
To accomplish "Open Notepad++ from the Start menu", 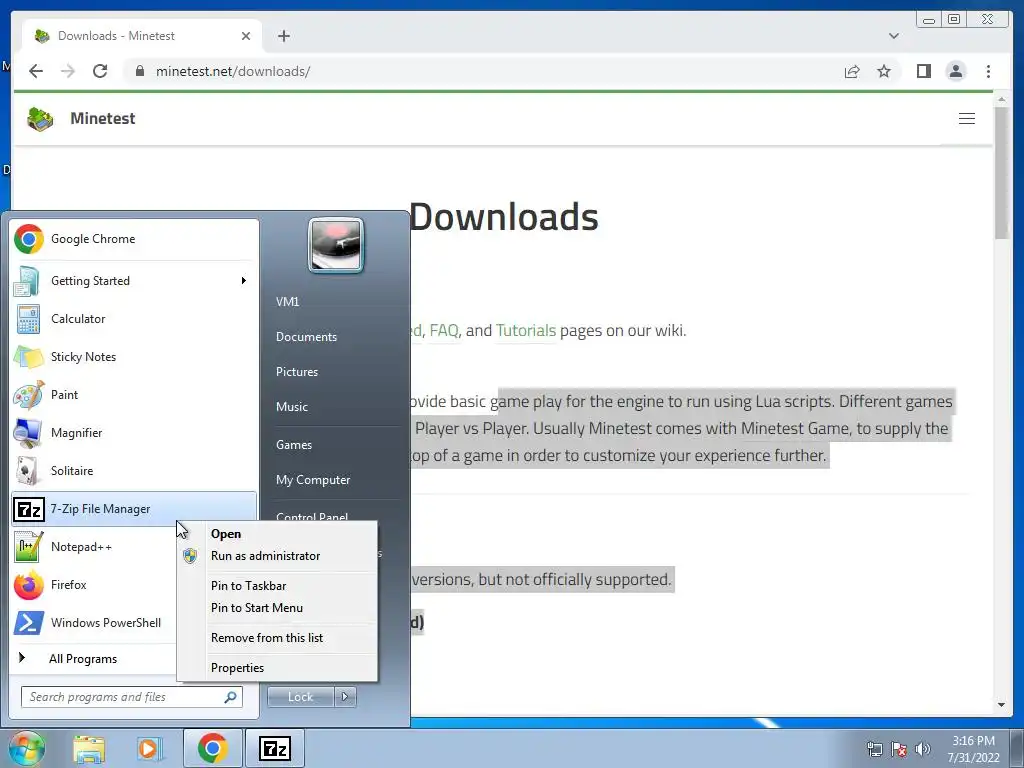I will tap(94, 547).
